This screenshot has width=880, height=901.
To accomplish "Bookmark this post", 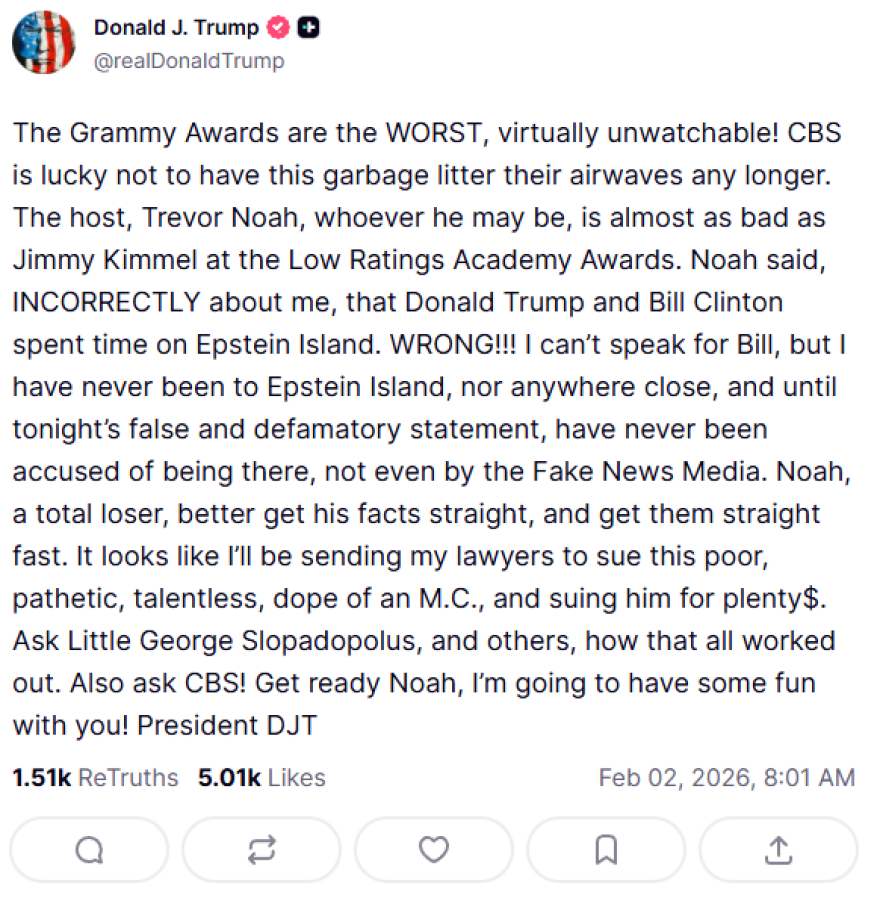I will 605,850.
